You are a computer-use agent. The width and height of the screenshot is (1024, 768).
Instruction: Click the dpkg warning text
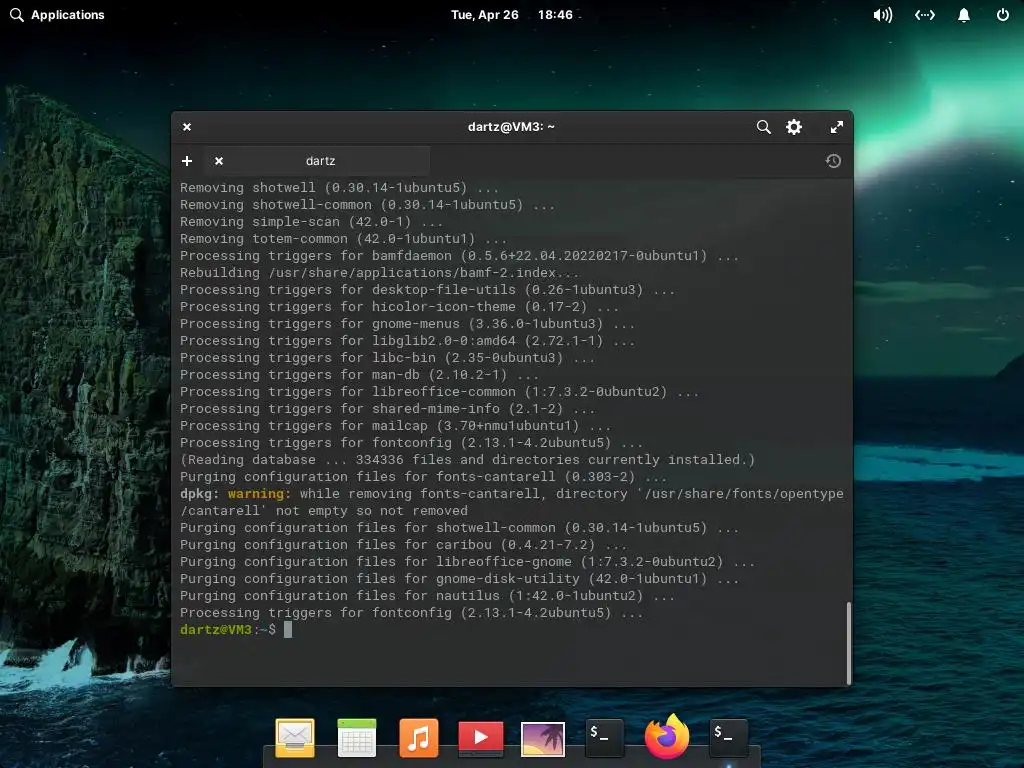[511, 502]
